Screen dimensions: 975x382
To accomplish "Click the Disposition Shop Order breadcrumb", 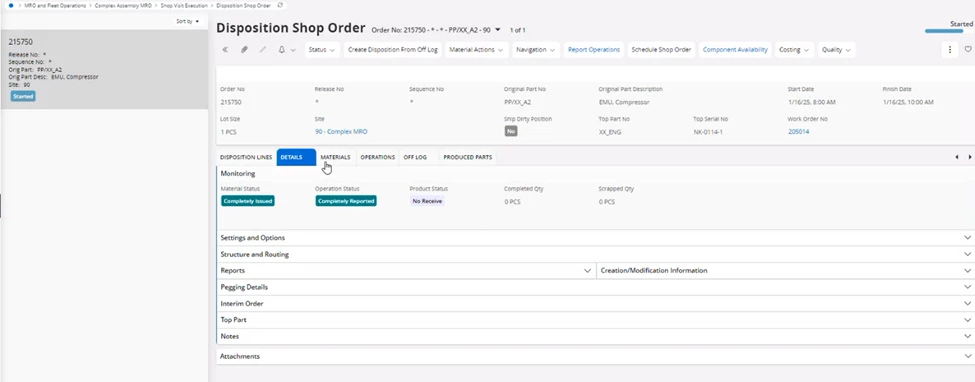I will click(x=244, y=5).
